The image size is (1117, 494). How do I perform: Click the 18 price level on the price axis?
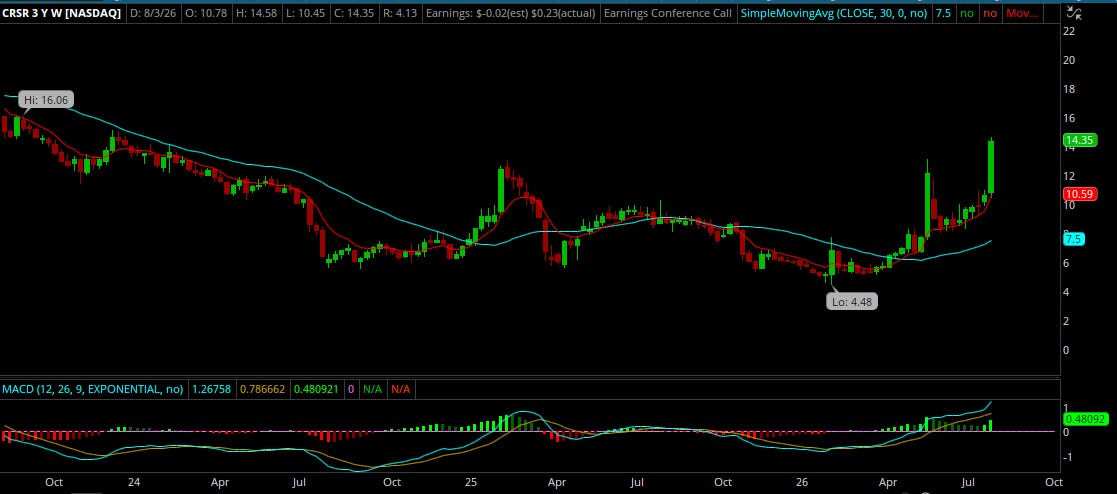[1069, 89]
